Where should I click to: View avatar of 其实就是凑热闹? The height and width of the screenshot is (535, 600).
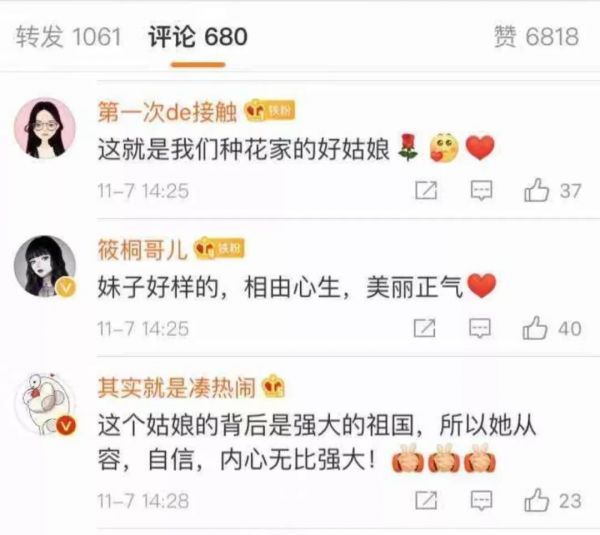[45, 404]
